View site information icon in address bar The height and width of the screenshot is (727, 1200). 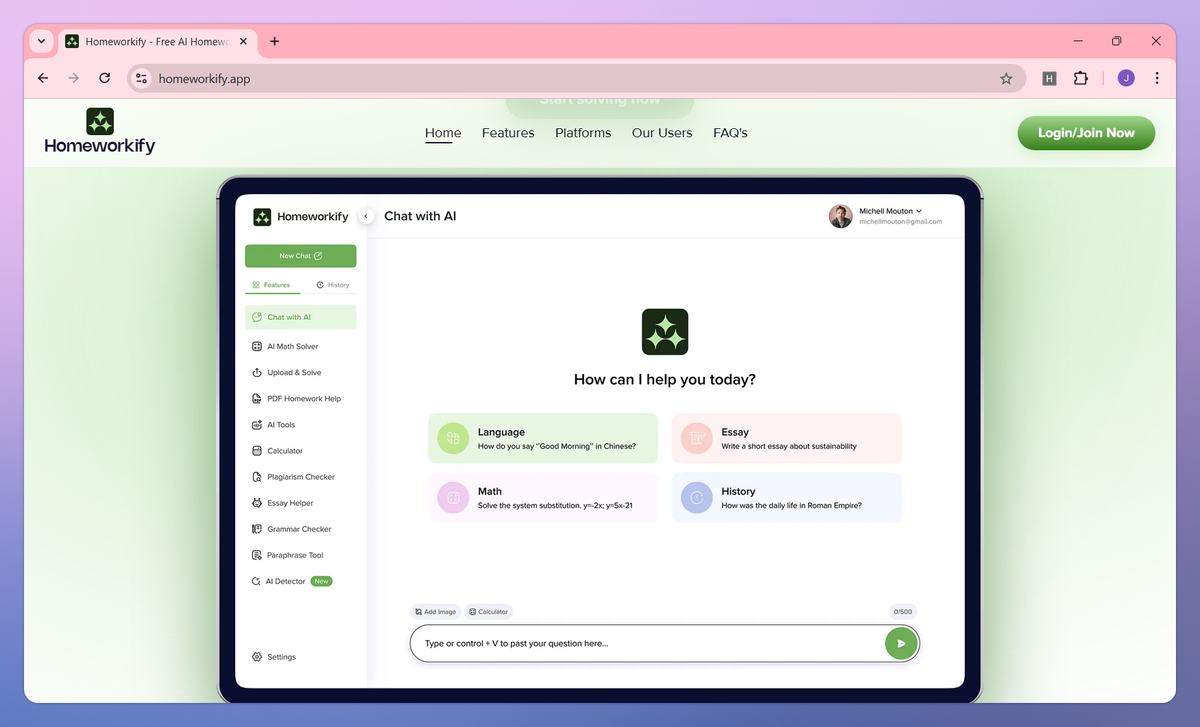pyautogui.click(x=141, y=78)
